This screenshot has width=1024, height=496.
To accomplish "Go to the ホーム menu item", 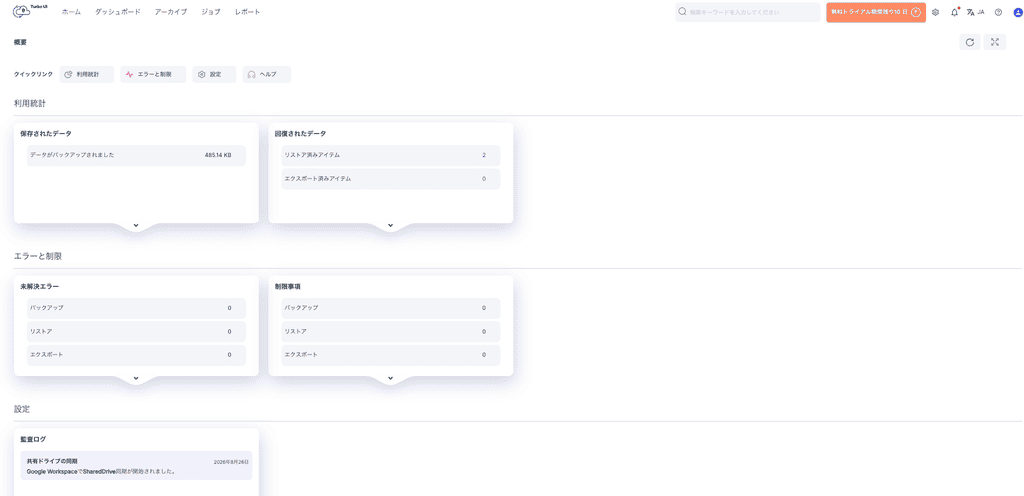I will pyautogui.click(x=71, y=12).
